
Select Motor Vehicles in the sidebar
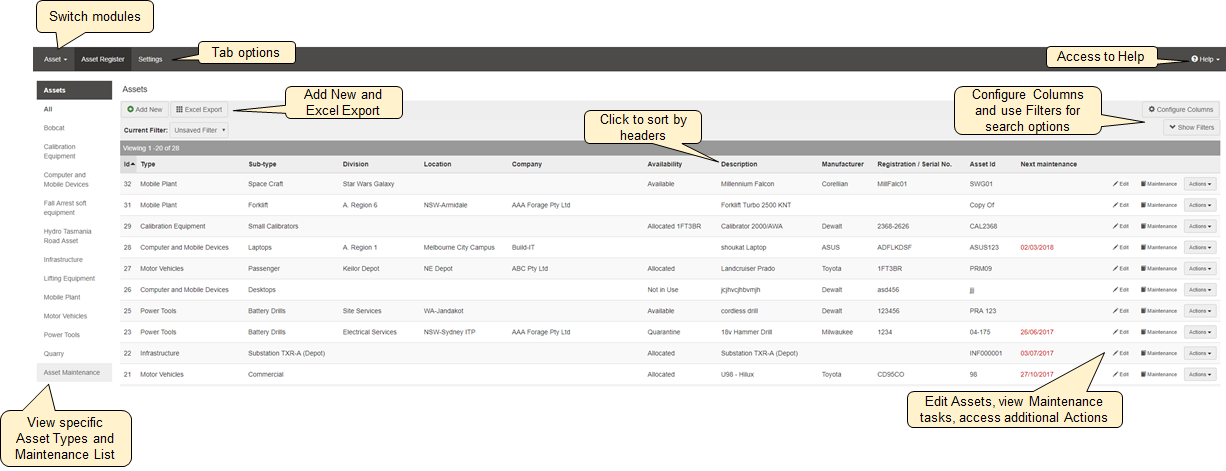click(67, 316)
